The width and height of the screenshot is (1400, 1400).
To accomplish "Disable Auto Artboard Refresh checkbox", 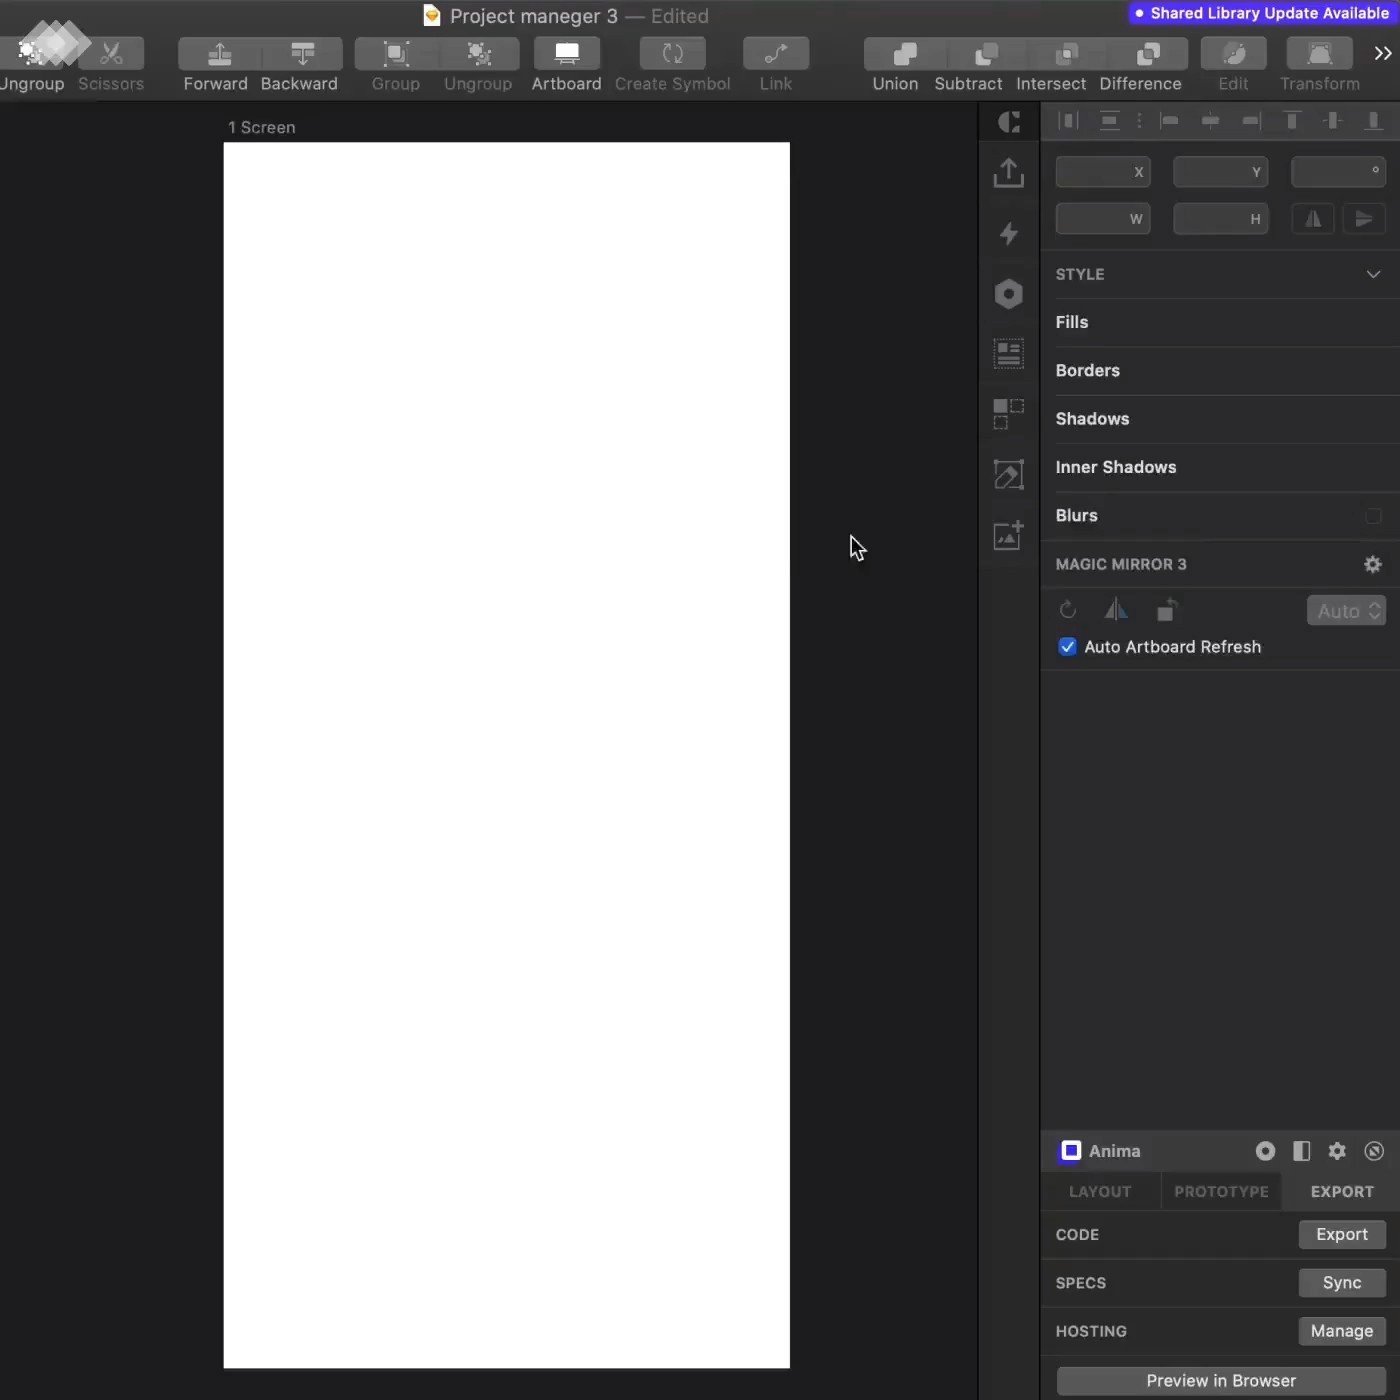I will point(1068,647).
